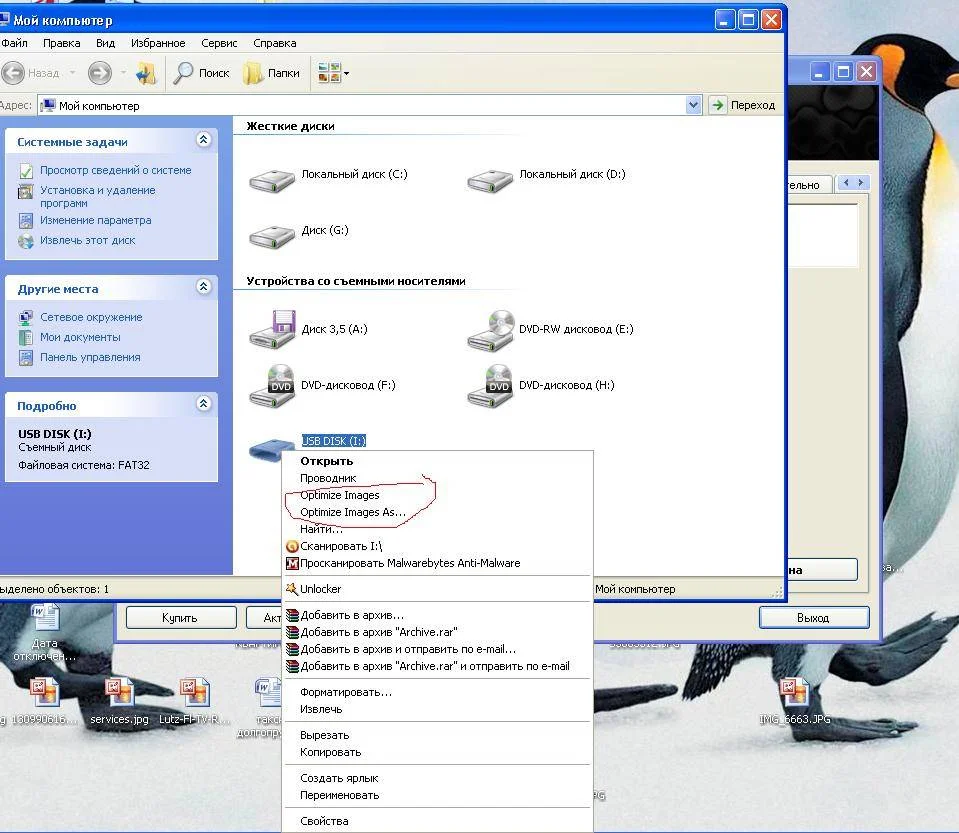The image size is (959, 833).
Task: Open Установка и удаление программ link
Action: tap(98, 196)
